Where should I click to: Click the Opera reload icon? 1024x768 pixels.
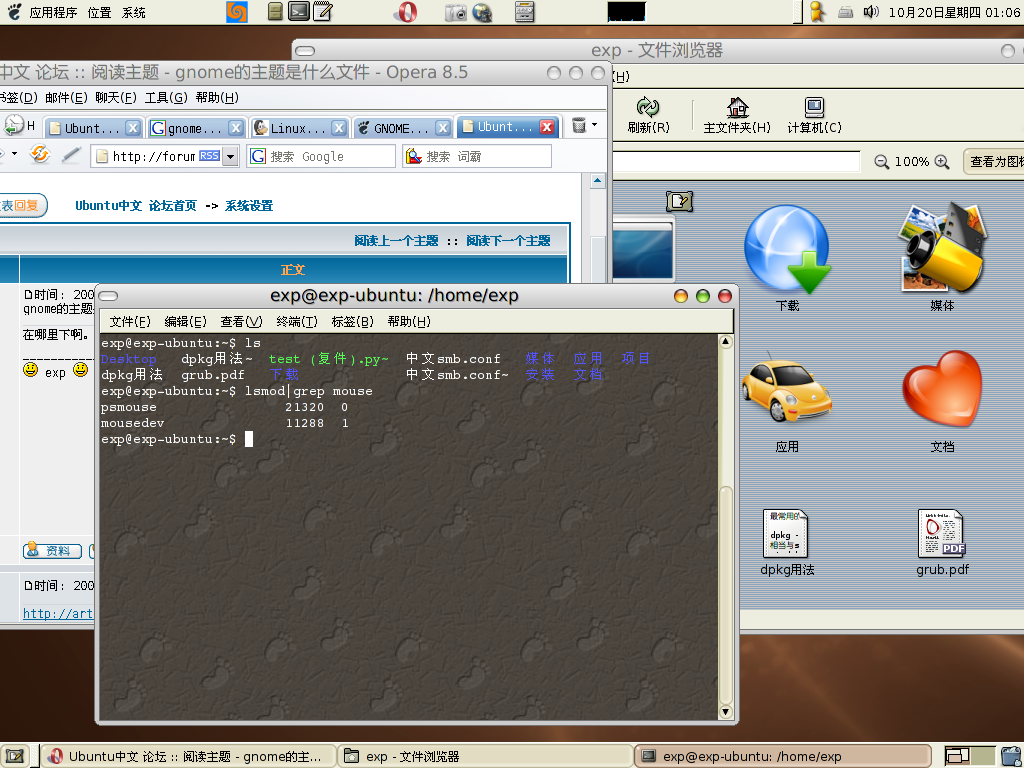click(x=40, y=154)
